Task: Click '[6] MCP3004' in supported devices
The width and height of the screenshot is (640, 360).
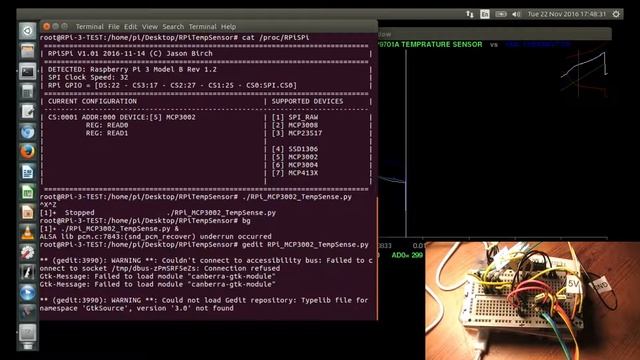Action: click(x=295, y=165)
